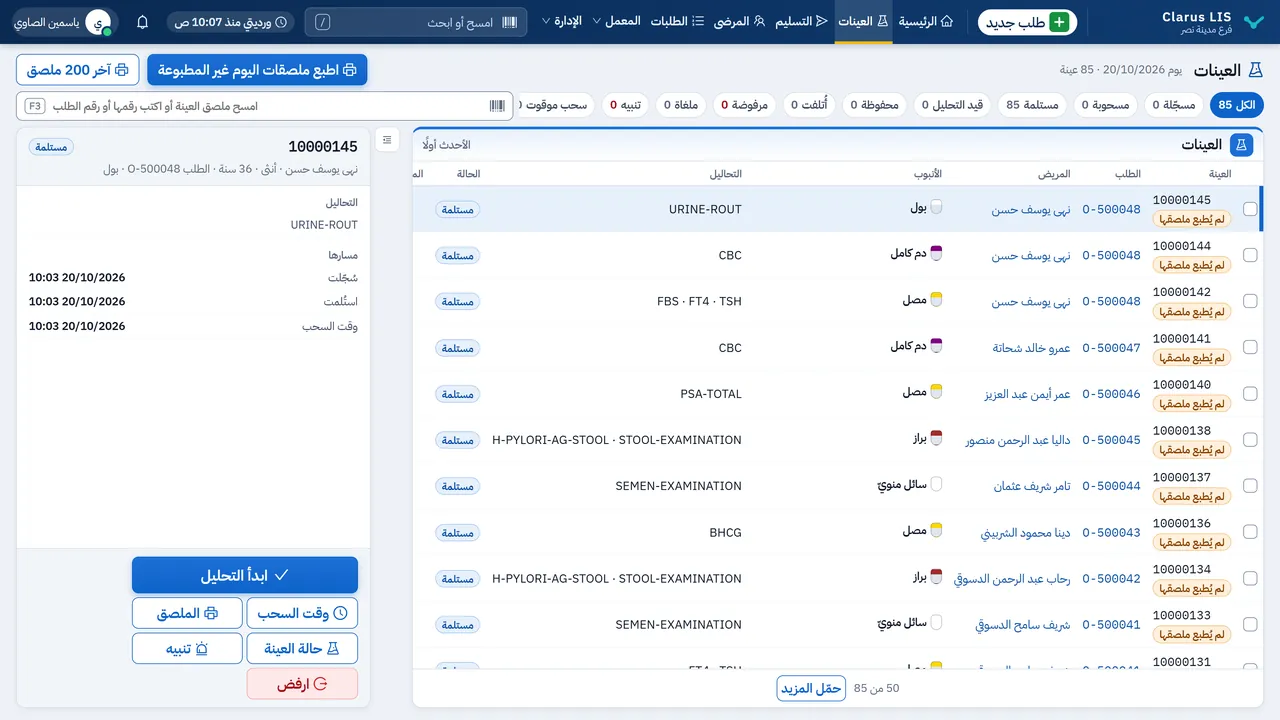1280x720 pixels.
Task: Open the المرضى nav tab
Action: (x=739, y=22)
